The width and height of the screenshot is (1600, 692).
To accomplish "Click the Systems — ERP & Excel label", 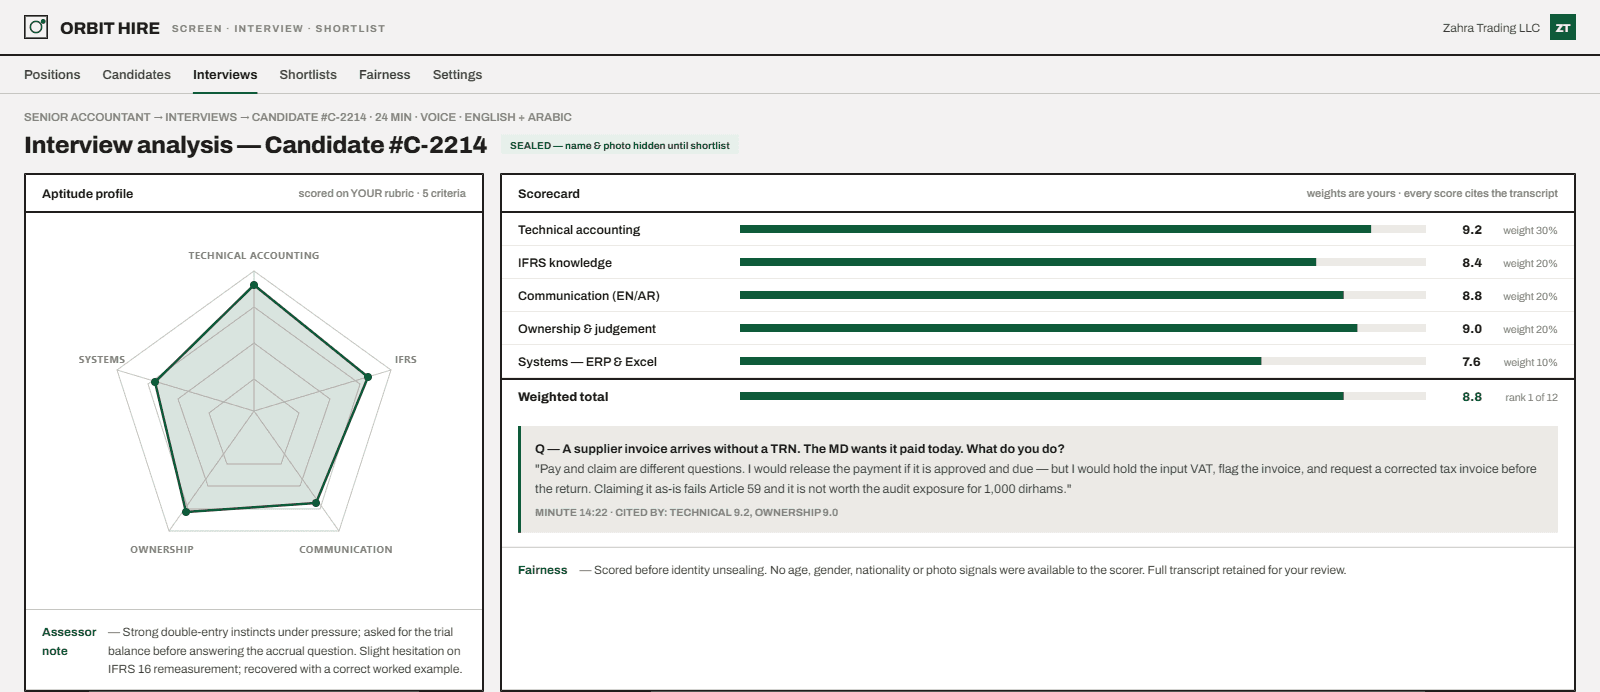I will coord(587,361).
